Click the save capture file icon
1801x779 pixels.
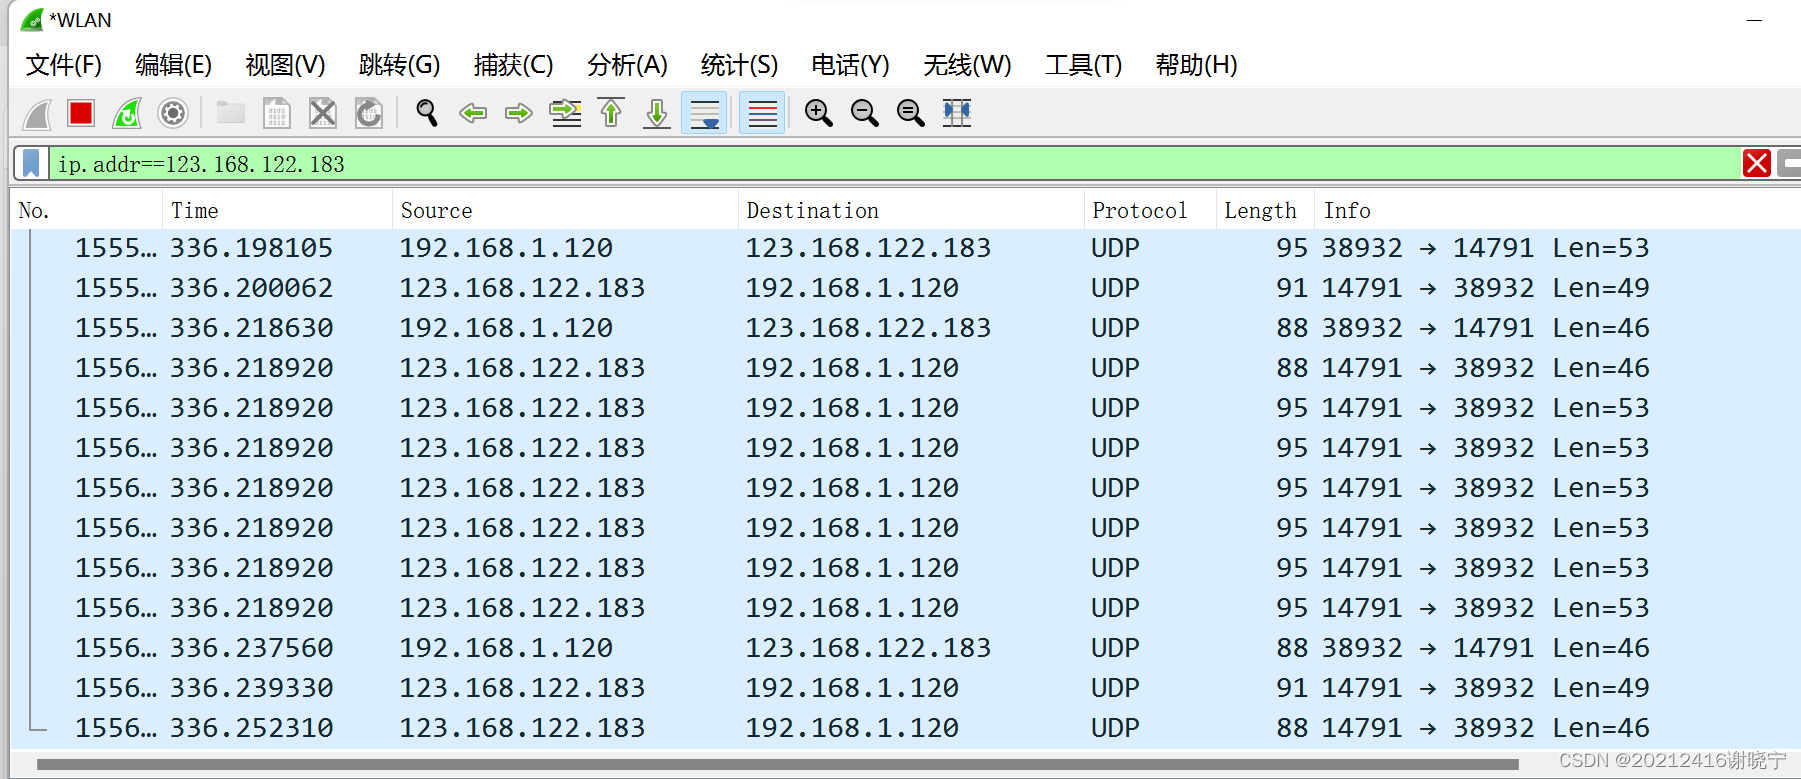point(277,113)
